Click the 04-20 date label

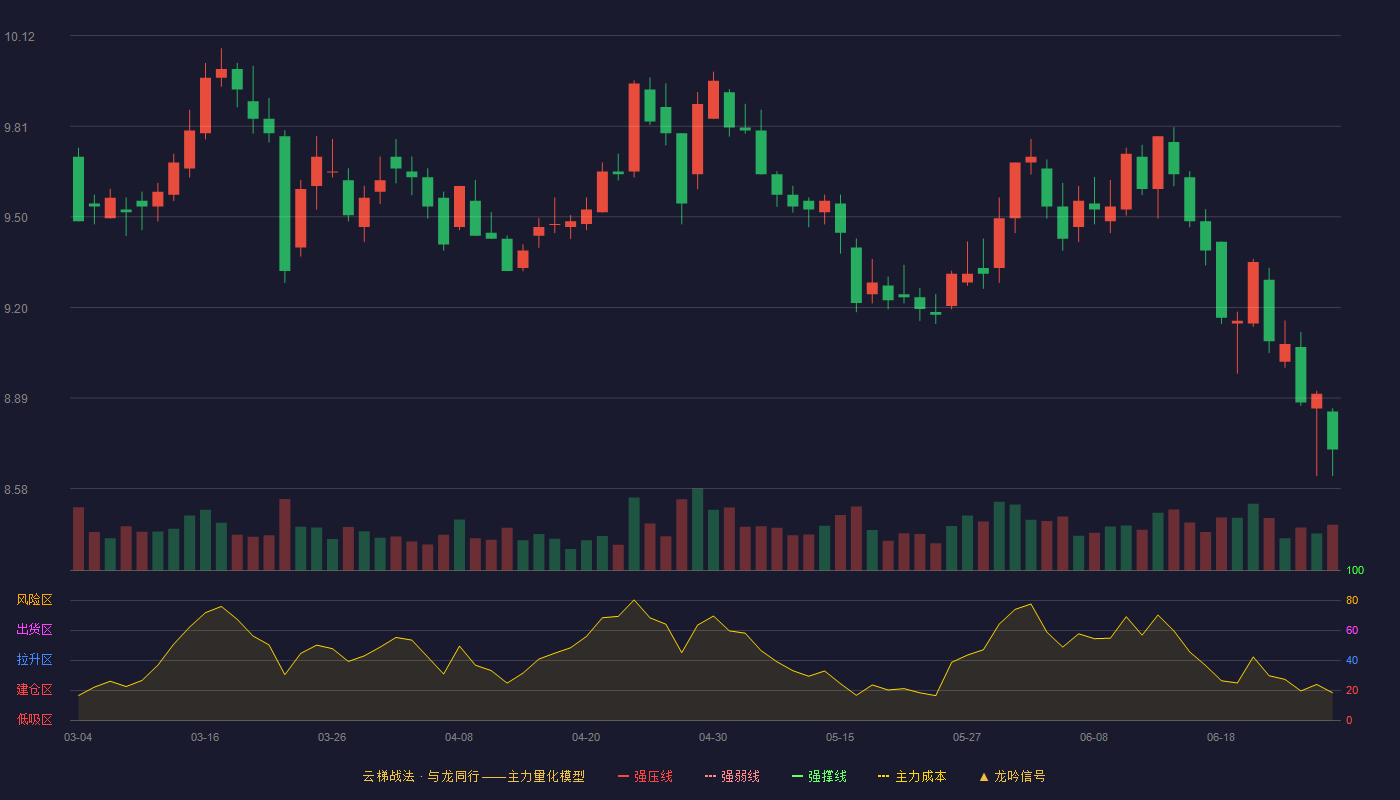(x=586, y=737)
